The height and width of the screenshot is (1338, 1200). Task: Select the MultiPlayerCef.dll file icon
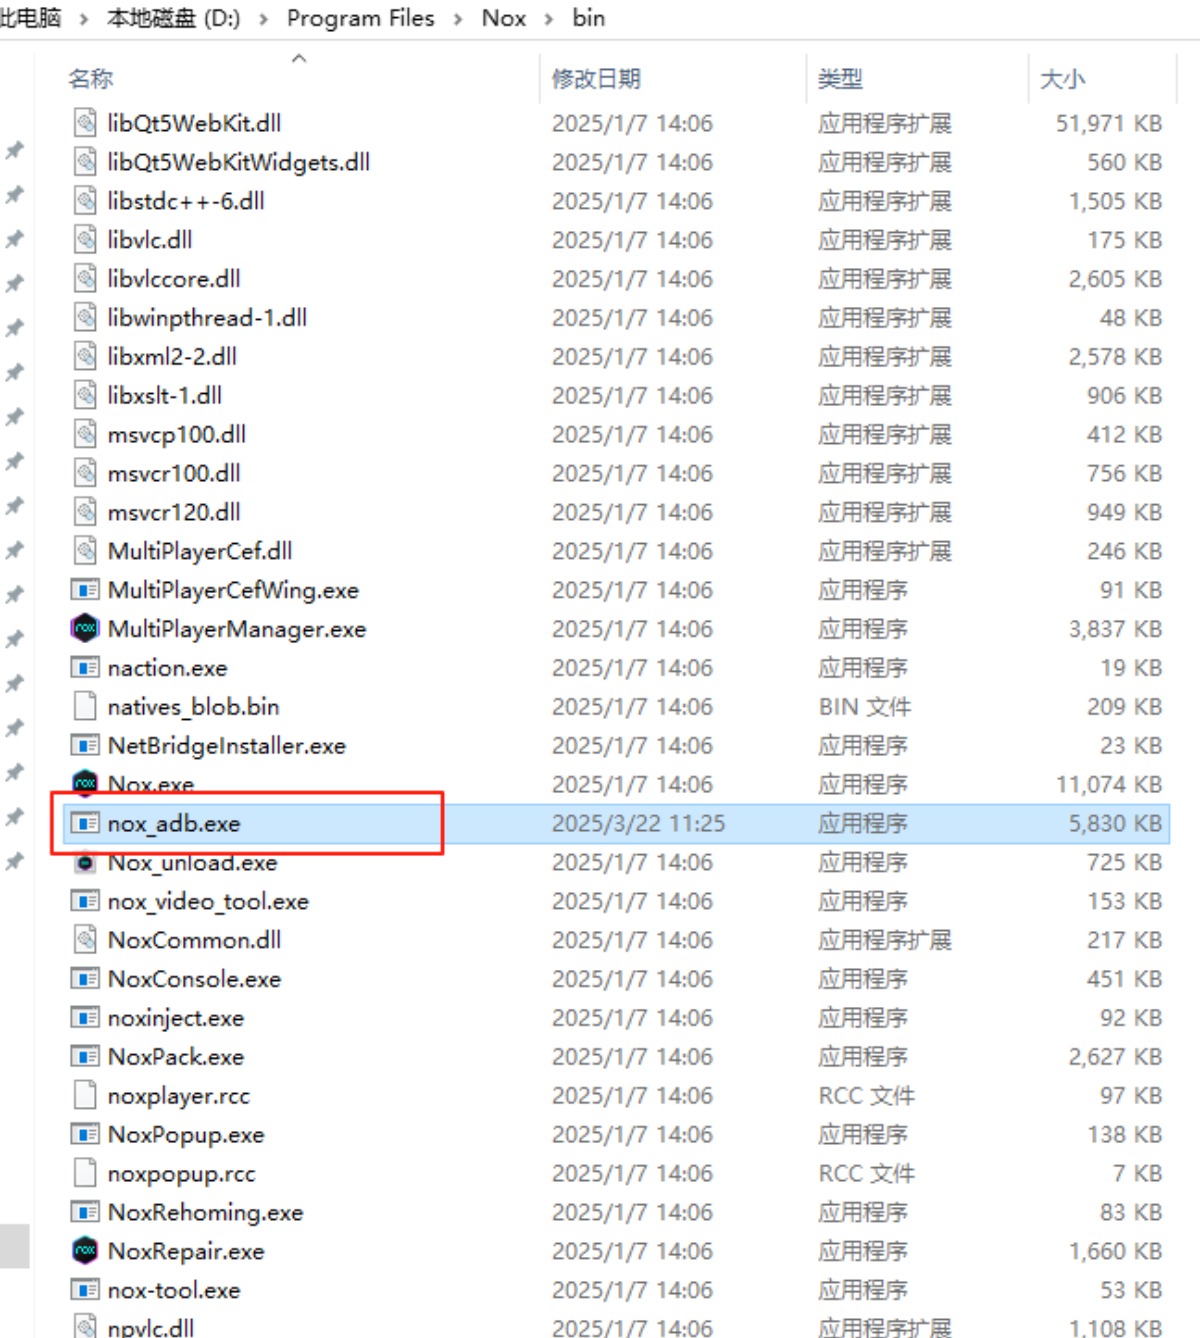coord(86,552)
